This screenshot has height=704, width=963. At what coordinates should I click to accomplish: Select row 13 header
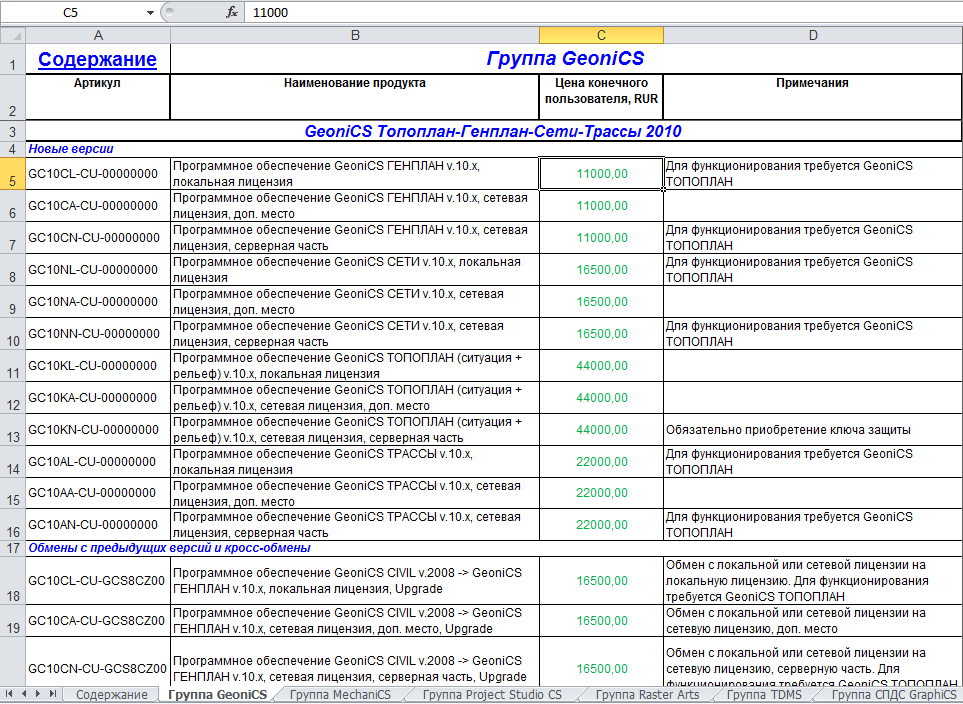click(13, 429)
